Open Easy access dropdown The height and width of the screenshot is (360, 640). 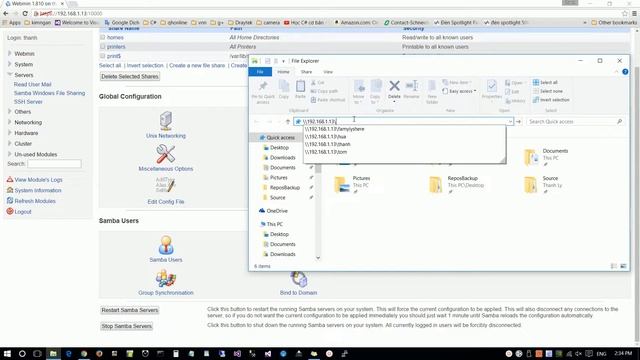tap(460, 91)
